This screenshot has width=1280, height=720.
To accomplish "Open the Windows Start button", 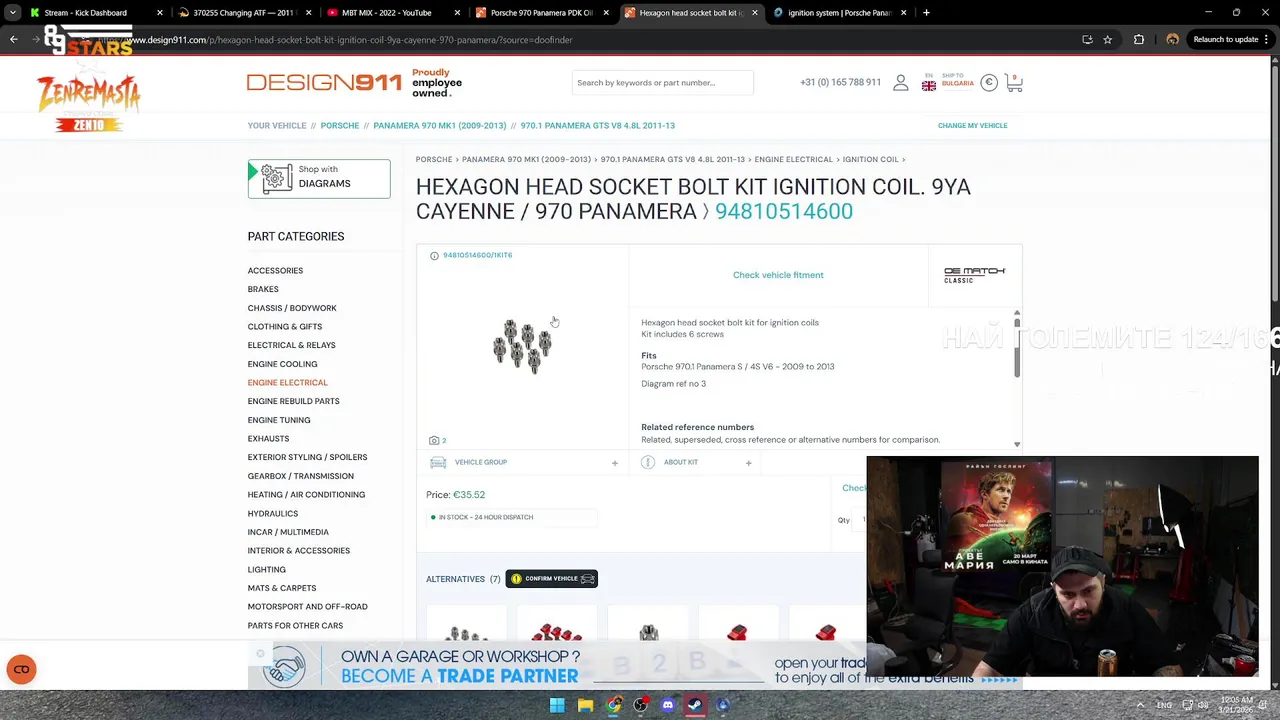I will point(557,705).
